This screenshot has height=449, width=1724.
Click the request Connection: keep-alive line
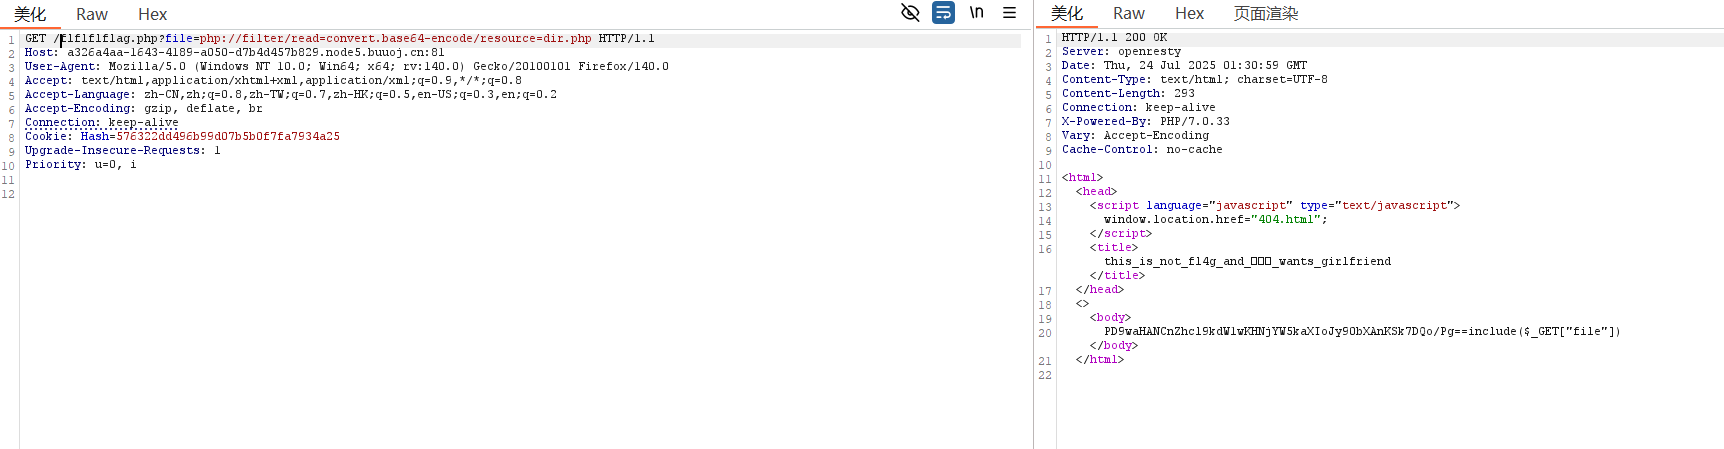pos(102,123)
